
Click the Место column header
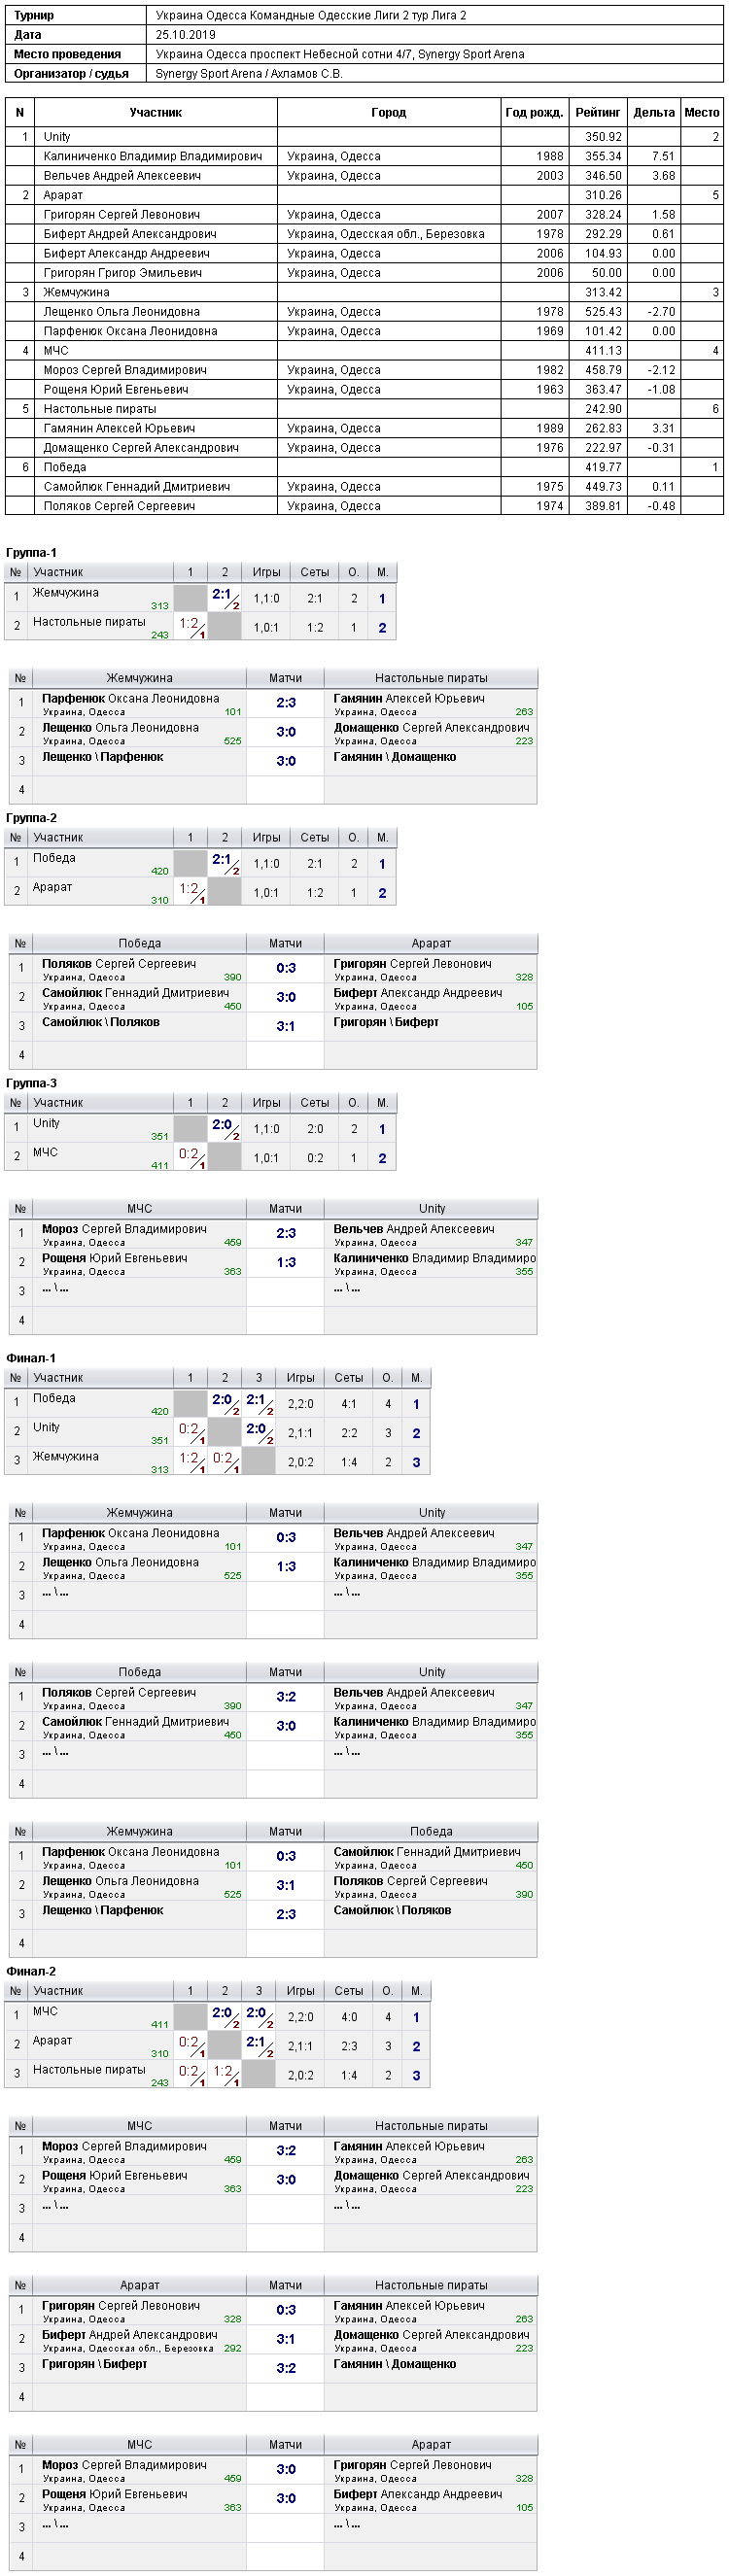tap(701, 113)
